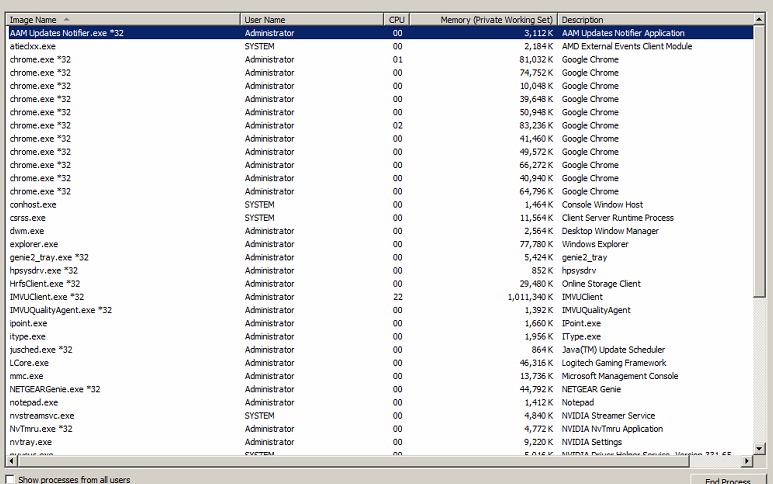Select chrome.exe using 74,752 K memory
This screenshot has width=773, height=484.
pyautogui.click(x=380, y=72)
